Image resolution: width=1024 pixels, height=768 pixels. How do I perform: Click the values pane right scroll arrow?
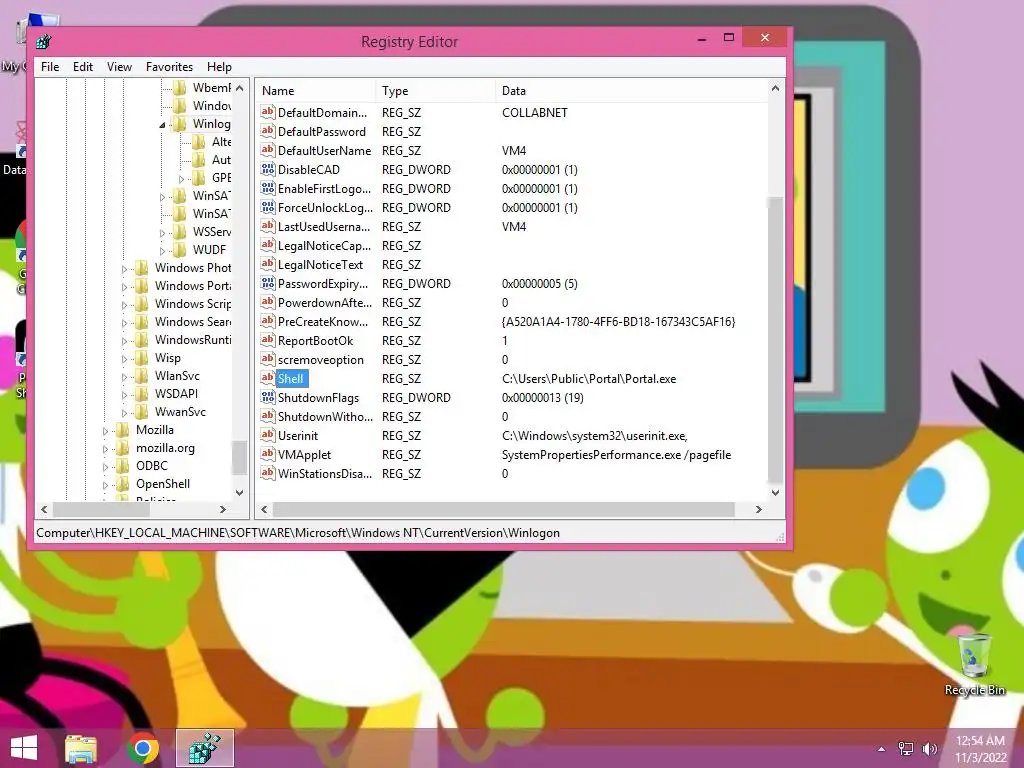758,509
